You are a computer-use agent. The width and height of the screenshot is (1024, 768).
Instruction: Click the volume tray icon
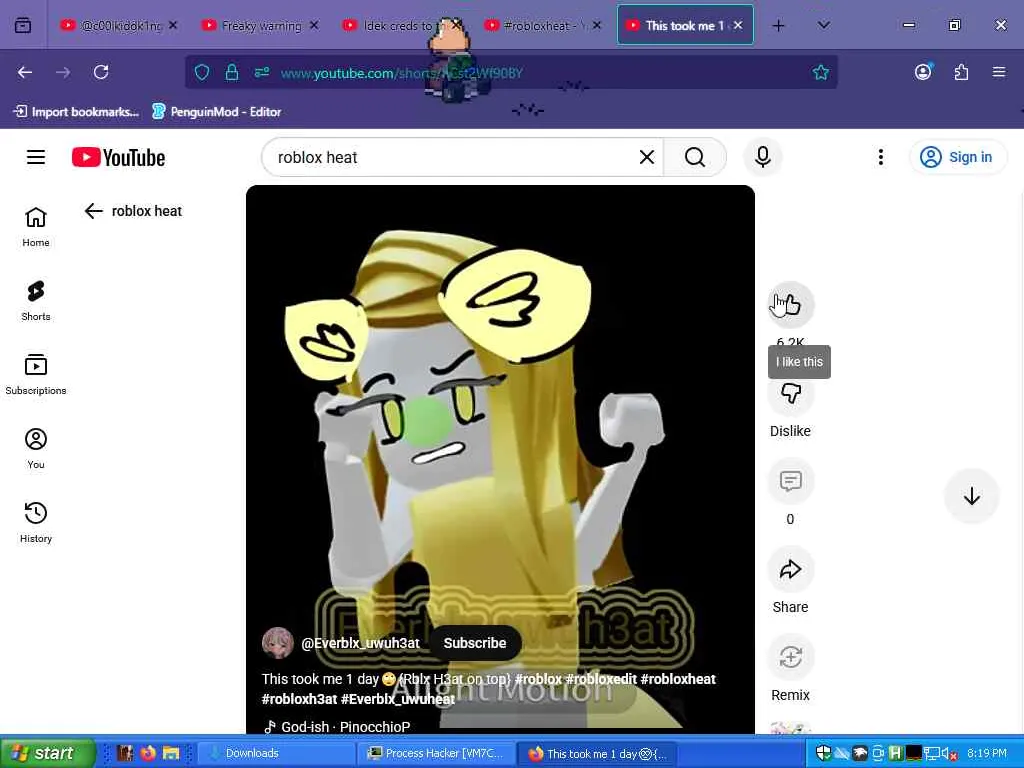click(948, 754)
